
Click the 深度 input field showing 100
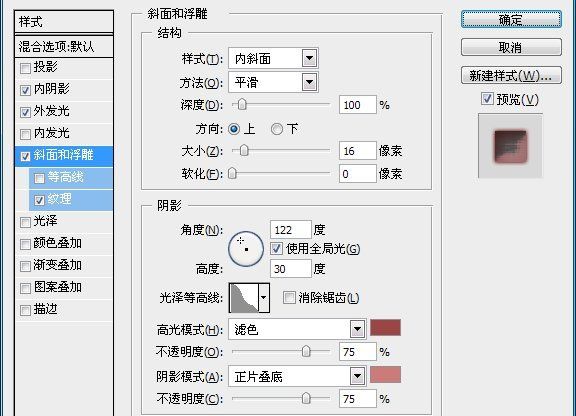tap(358, 105)
